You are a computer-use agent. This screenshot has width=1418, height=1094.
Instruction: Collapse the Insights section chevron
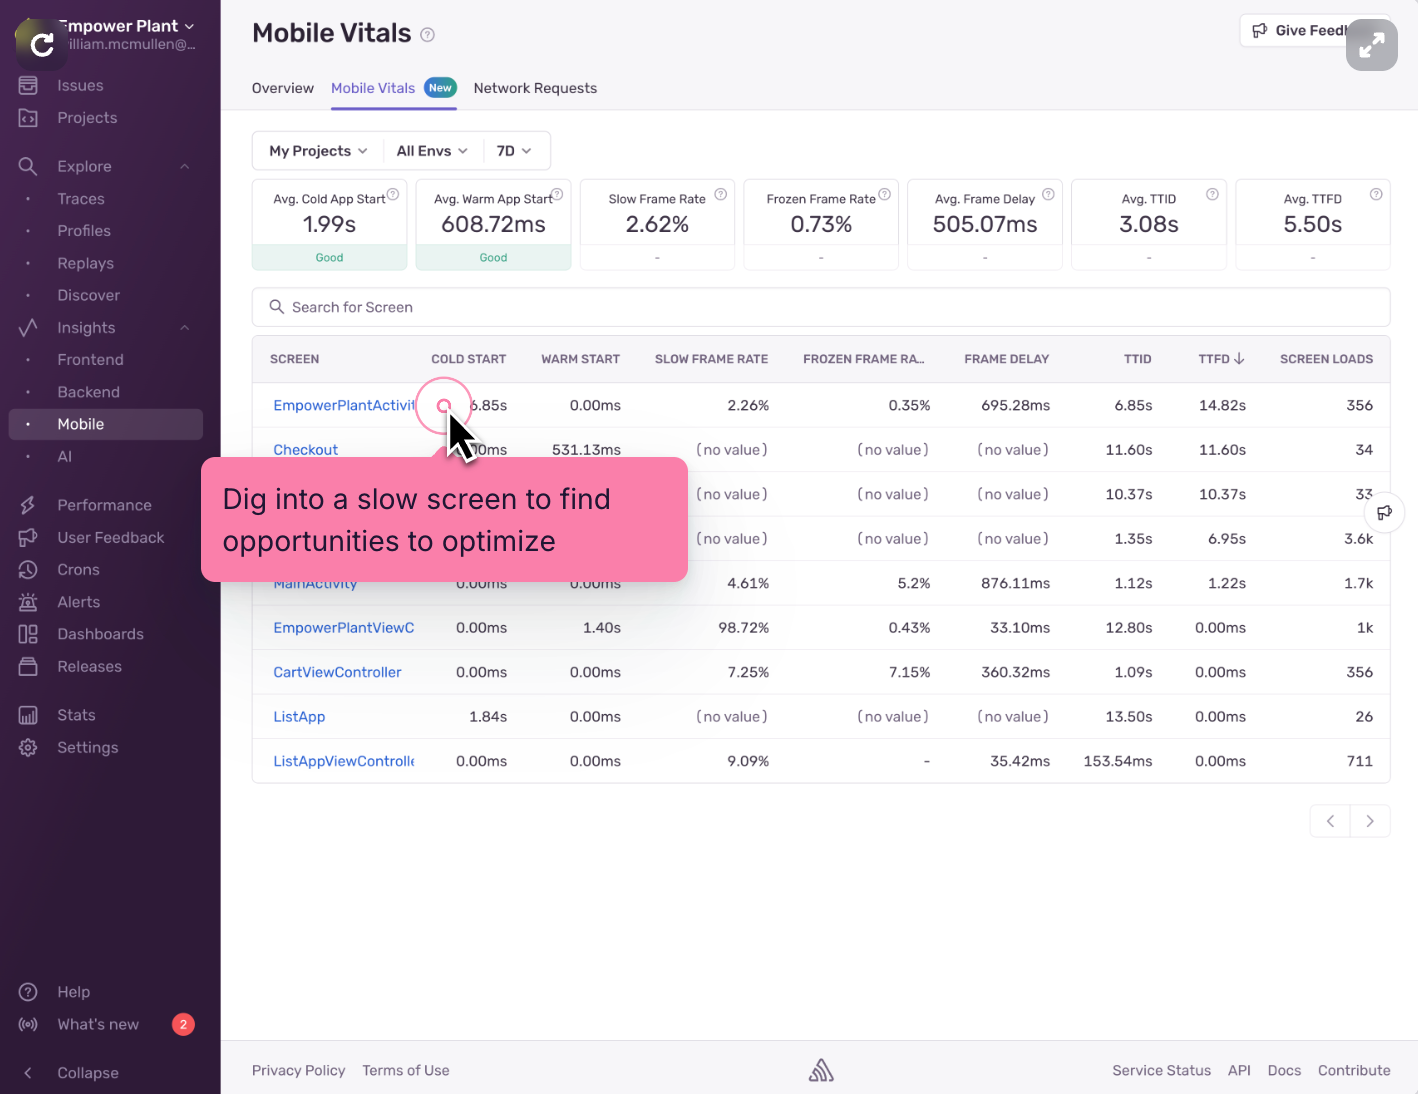coord(185,328)
